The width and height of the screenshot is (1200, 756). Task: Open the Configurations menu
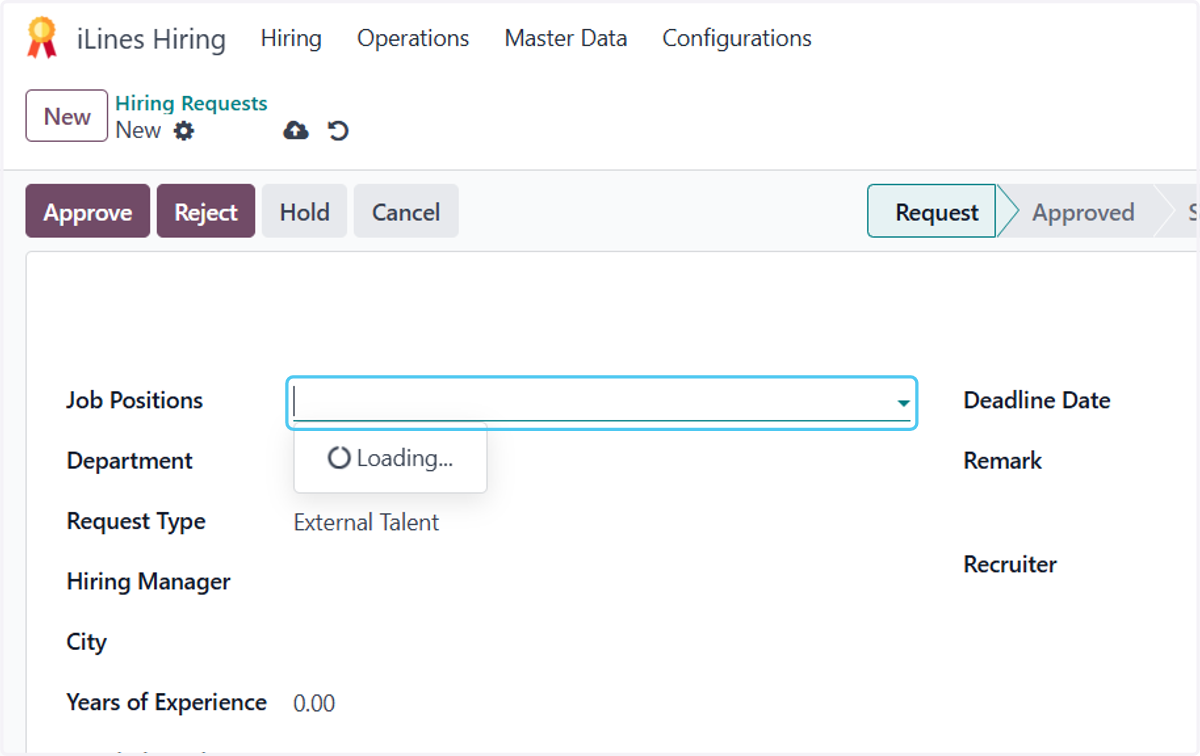click(737, 39)
